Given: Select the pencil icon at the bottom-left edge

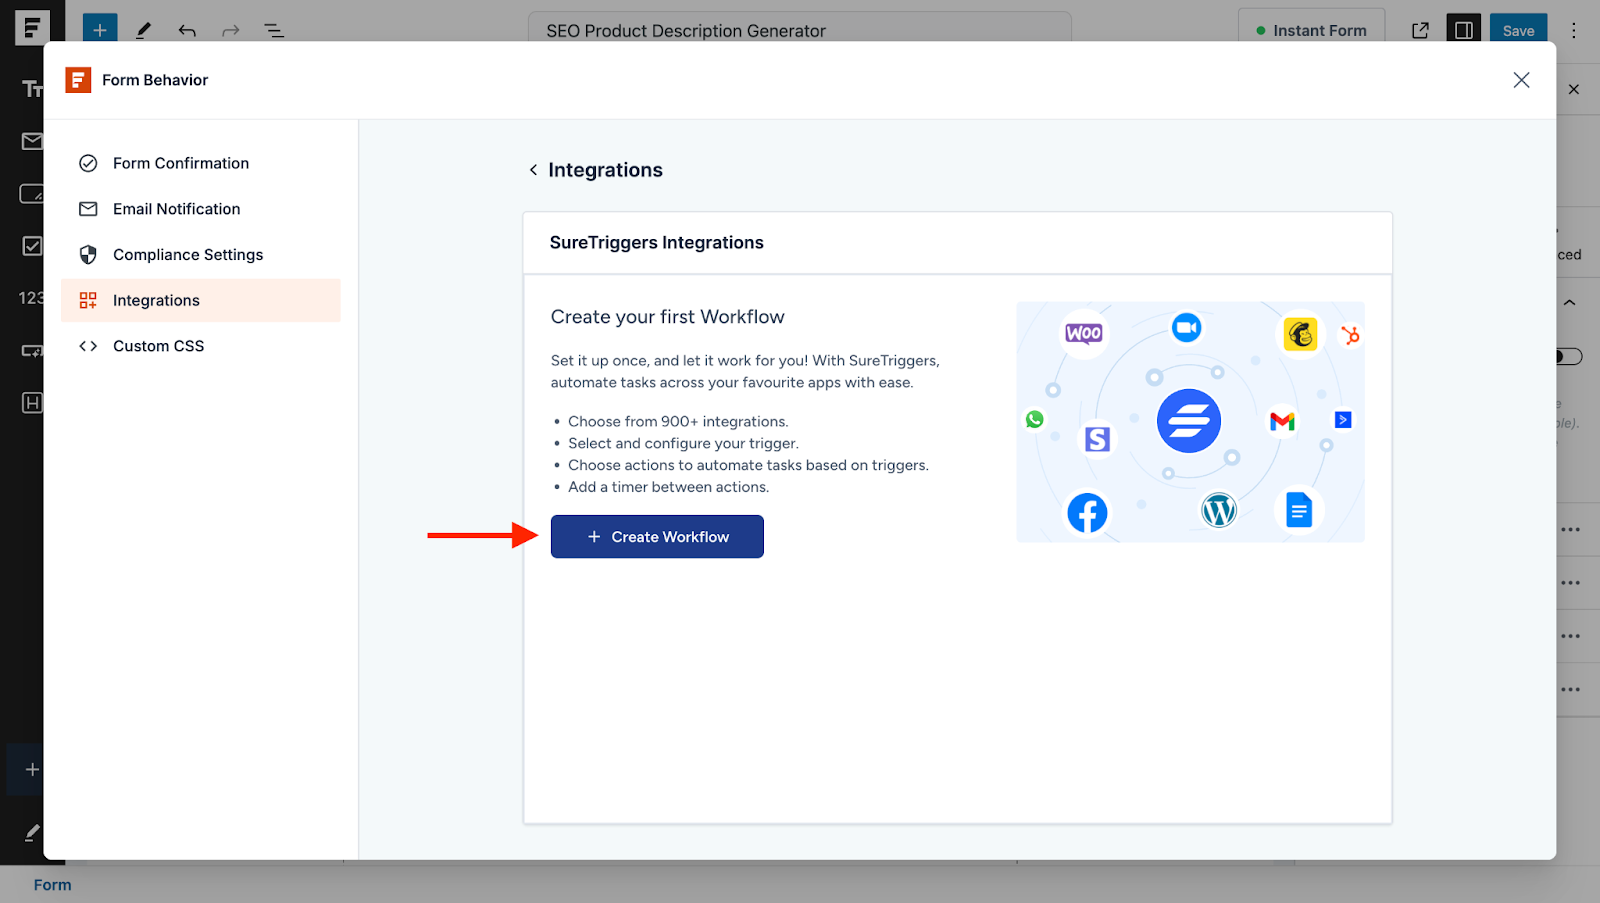Looking at the screenshot, I should point(30,832).
